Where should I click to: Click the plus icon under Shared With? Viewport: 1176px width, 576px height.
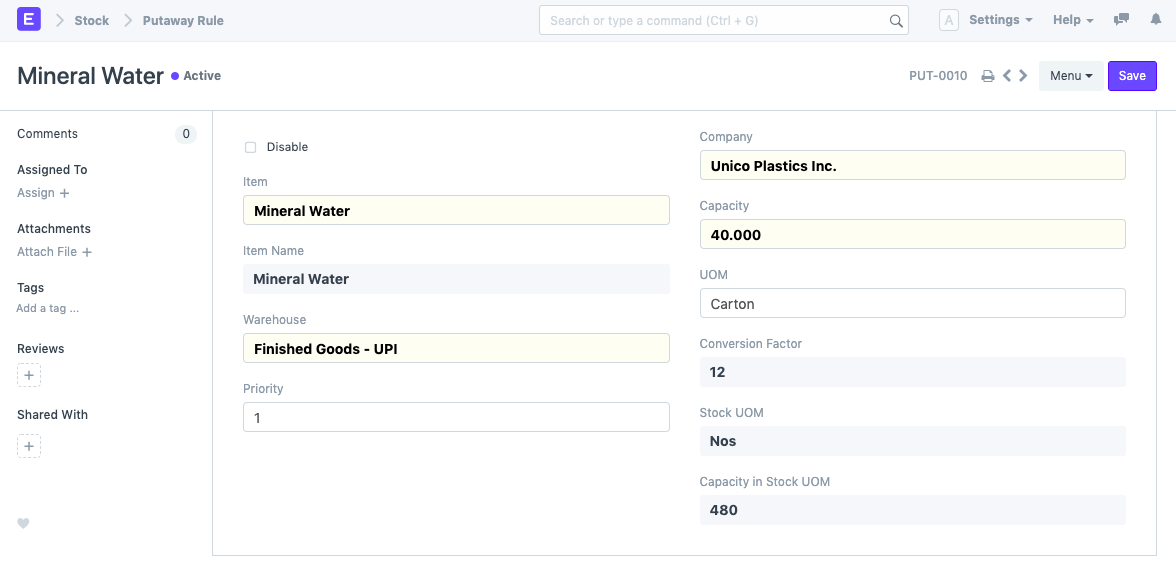coord(29,446)
